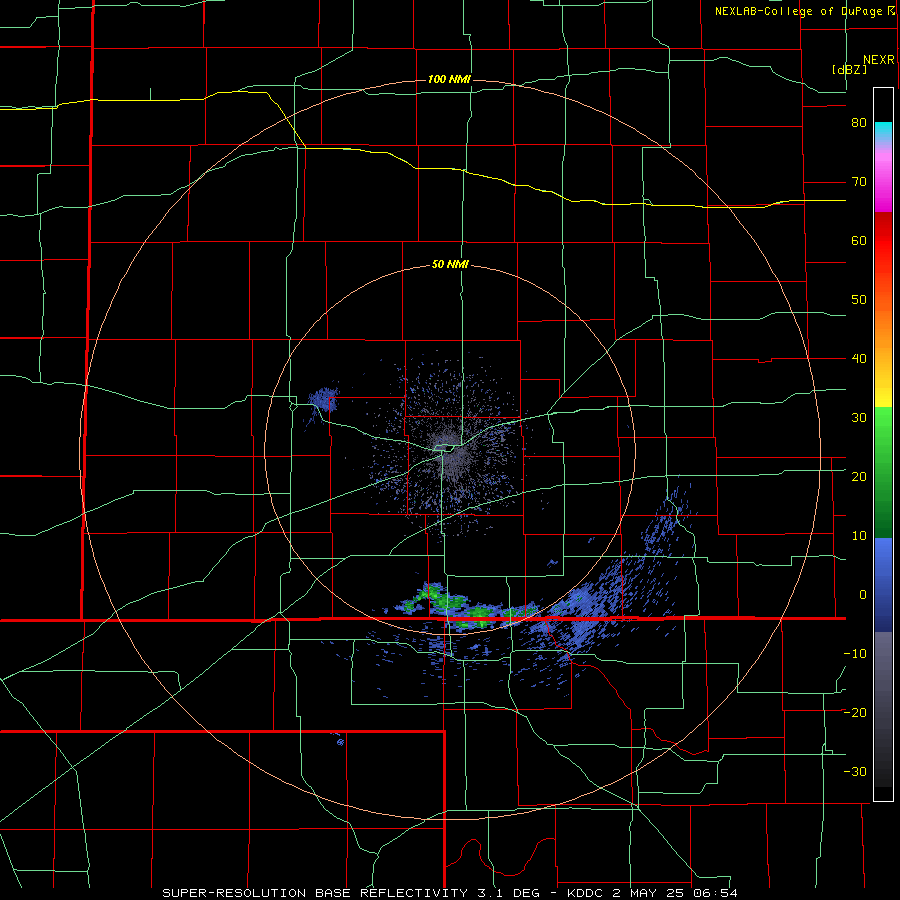This screenshot has width=900, height=900.
Task: Click the 0 value on the dBZ scale
Action: (863, 595)
